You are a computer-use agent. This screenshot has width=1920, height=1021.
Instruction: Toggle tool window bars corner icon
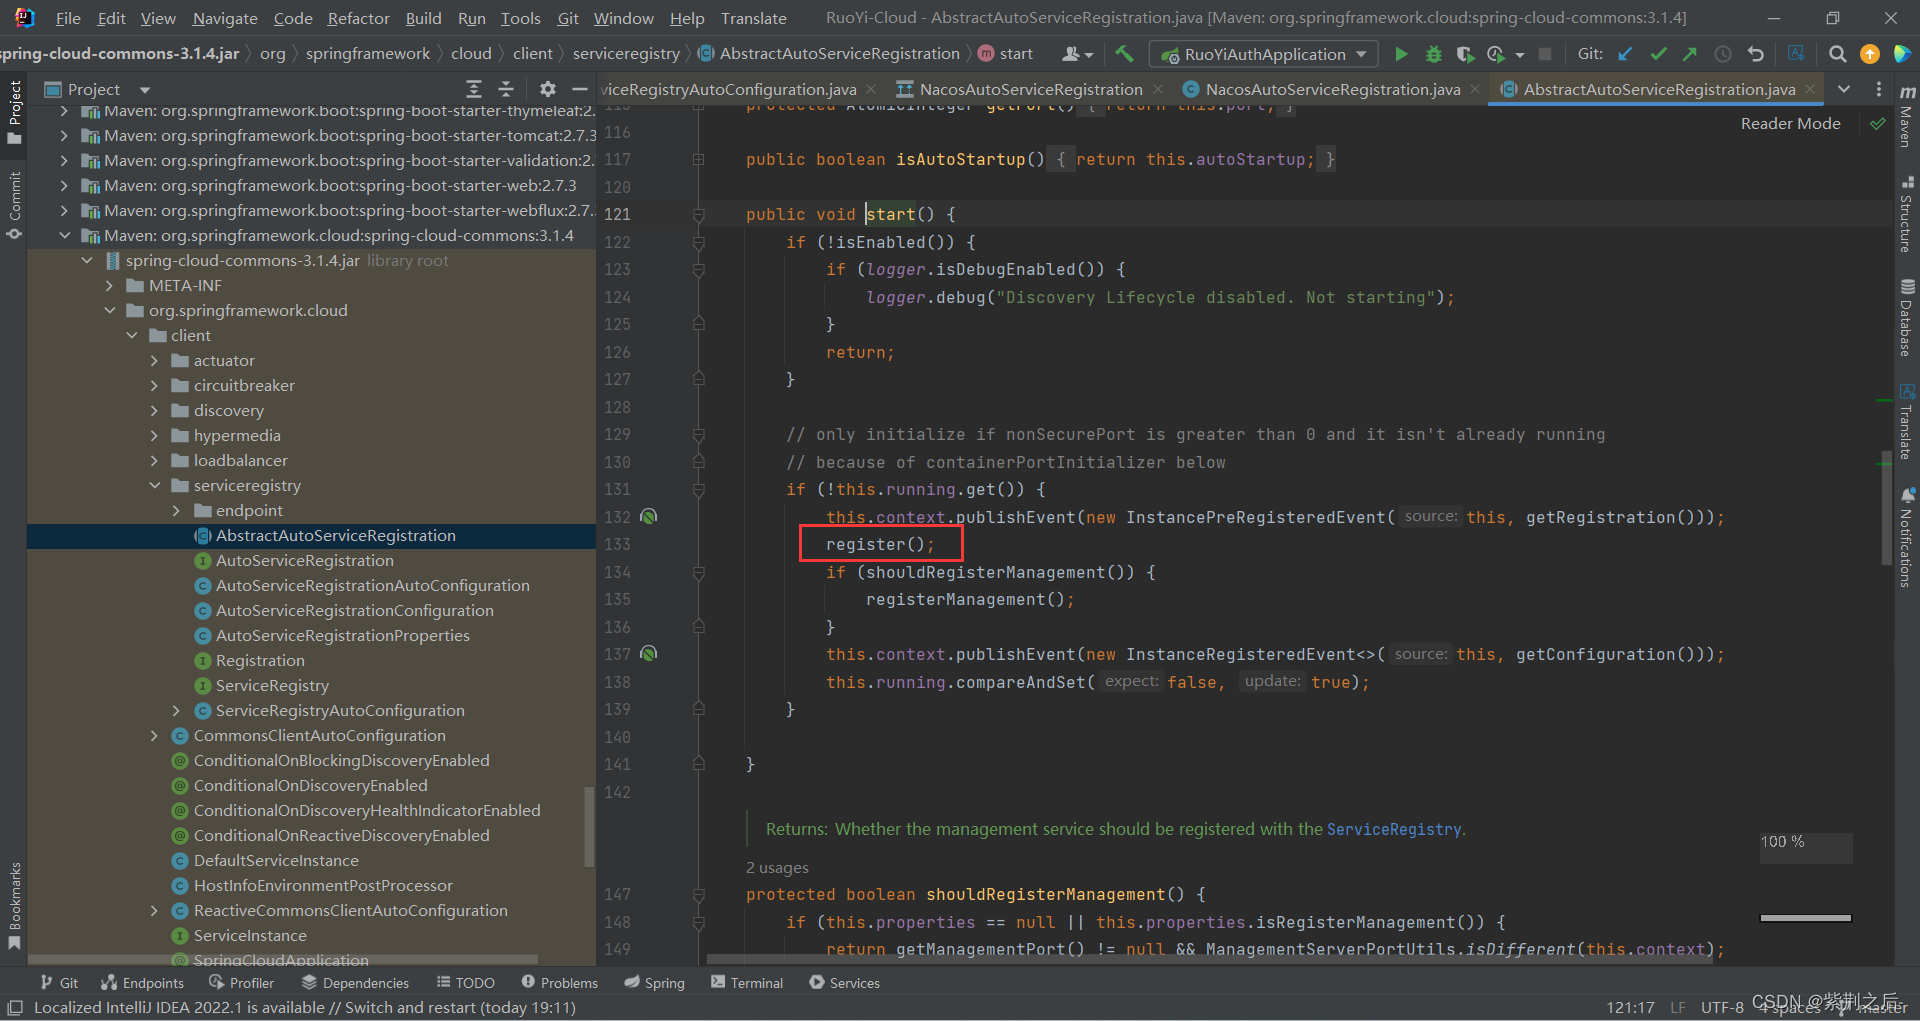point(14,1008)
